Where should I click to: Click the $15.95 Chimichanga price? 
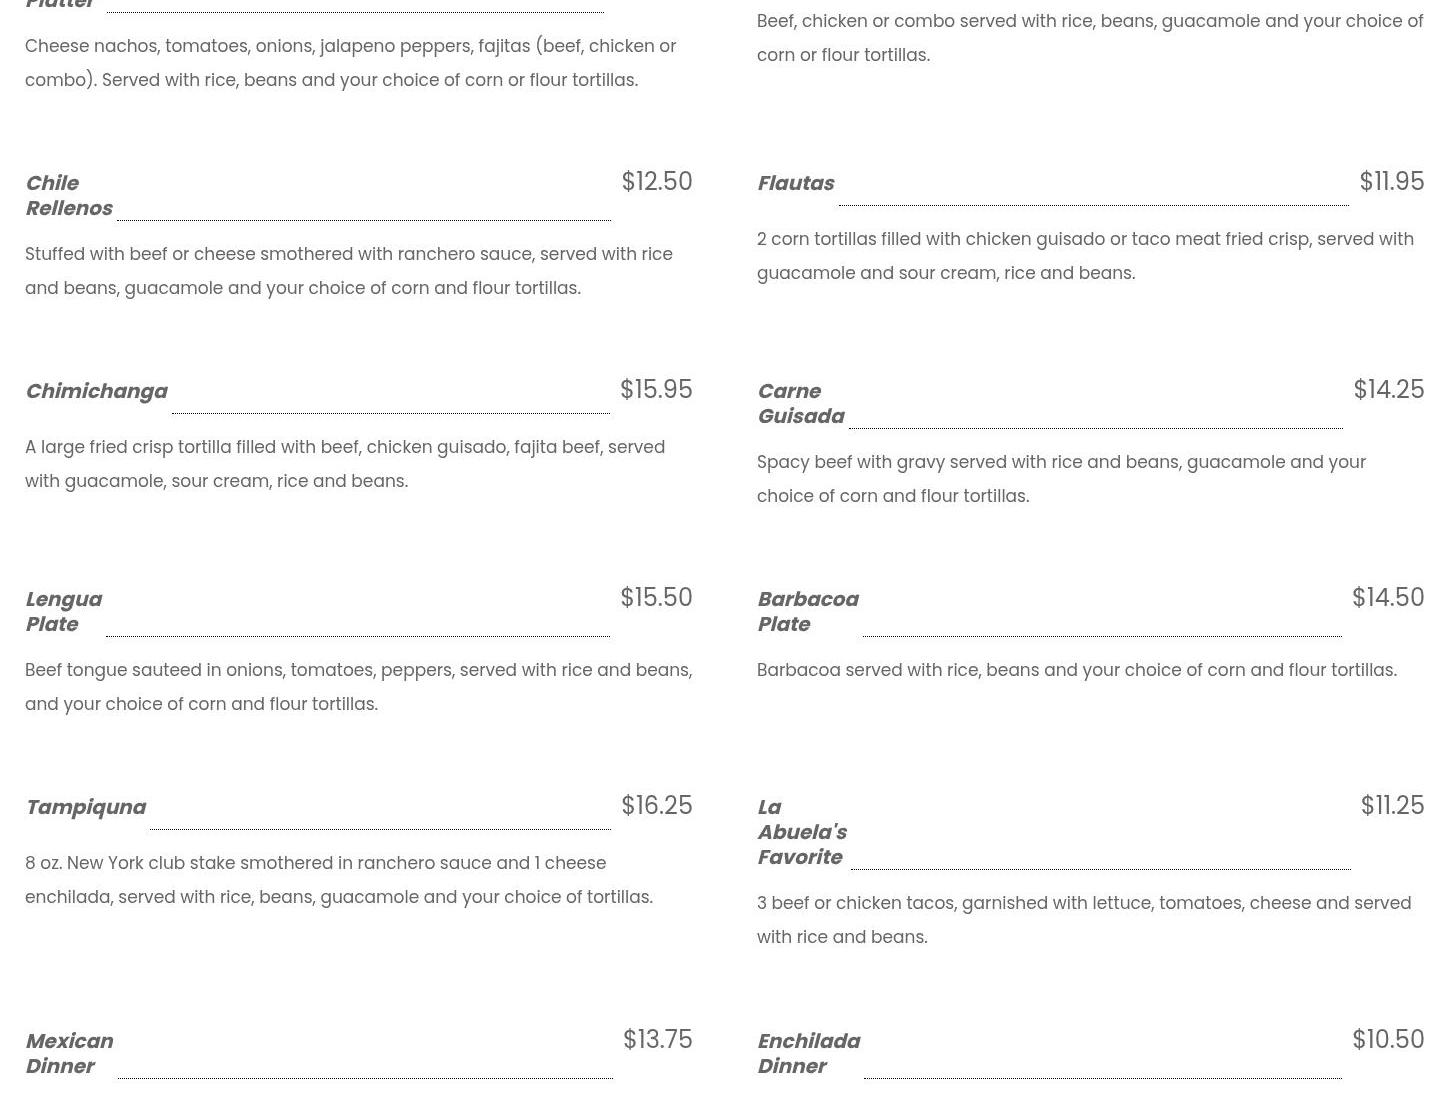(655, 390)
